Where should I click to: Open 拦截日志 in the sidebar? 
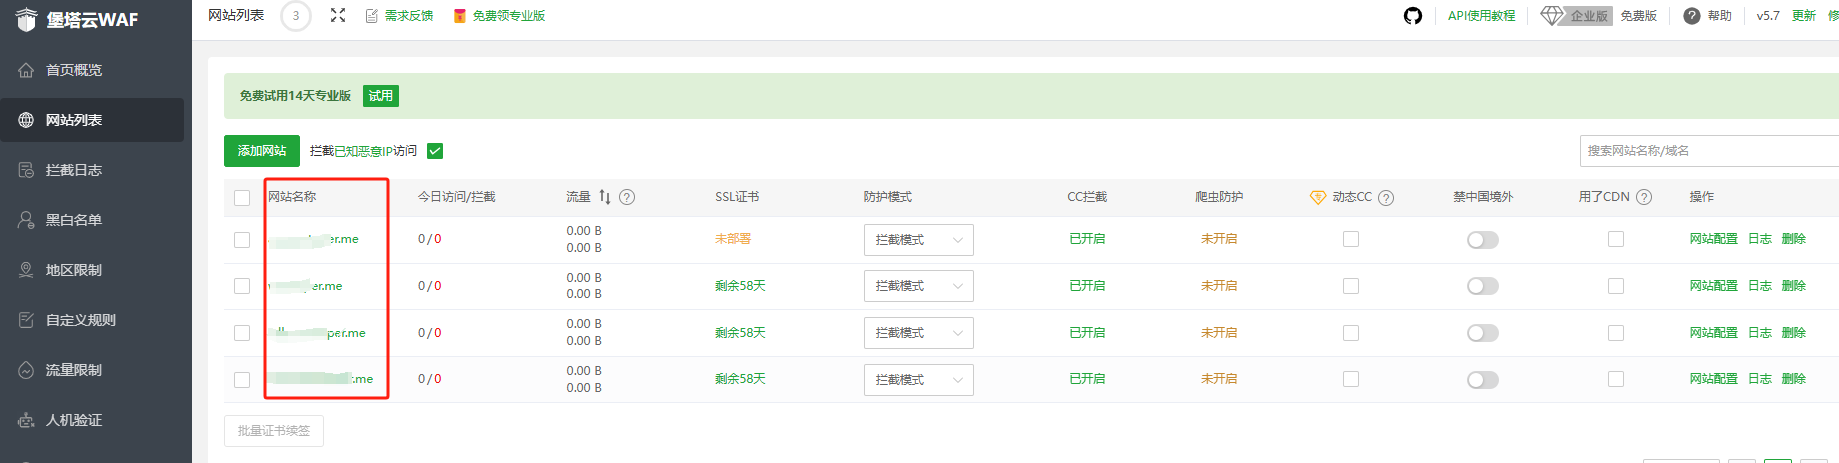pyautogui.click(x=74, y=170)
